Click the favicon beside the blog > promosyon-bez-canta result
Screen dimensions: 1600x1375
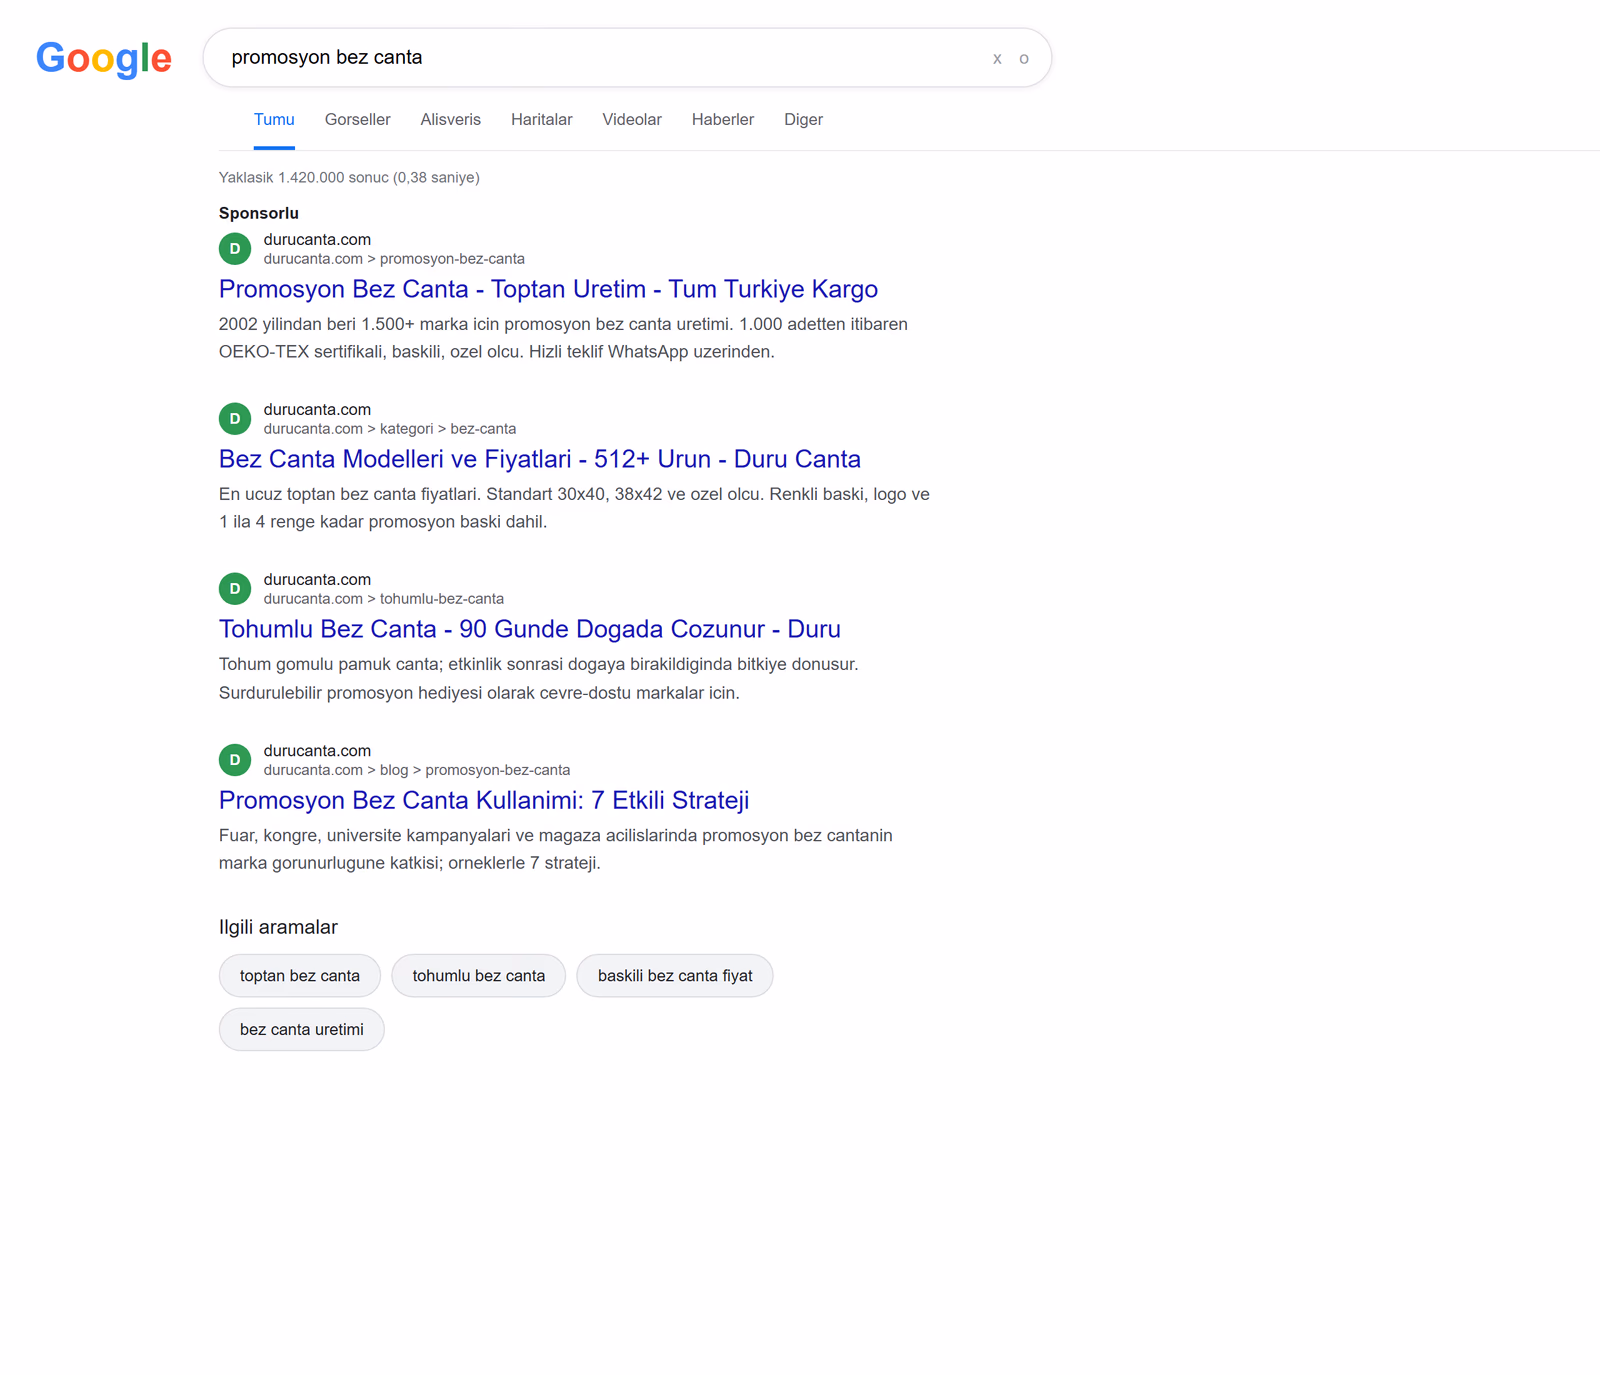235,760
